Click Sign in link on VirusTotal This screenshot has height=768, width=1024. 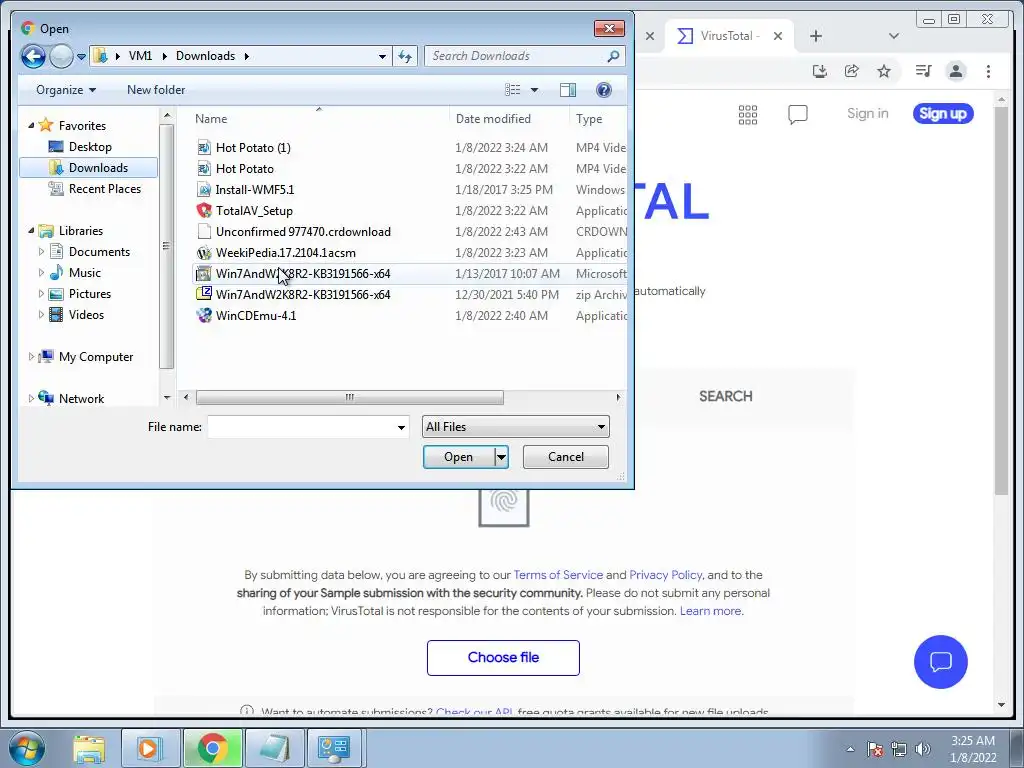[x=867, y=114]
